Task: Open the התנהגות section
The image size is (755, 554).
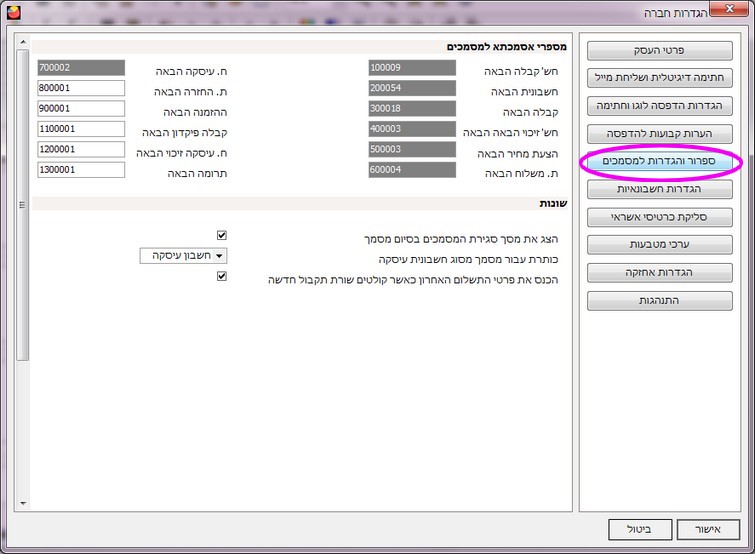Action: point(660,300)
